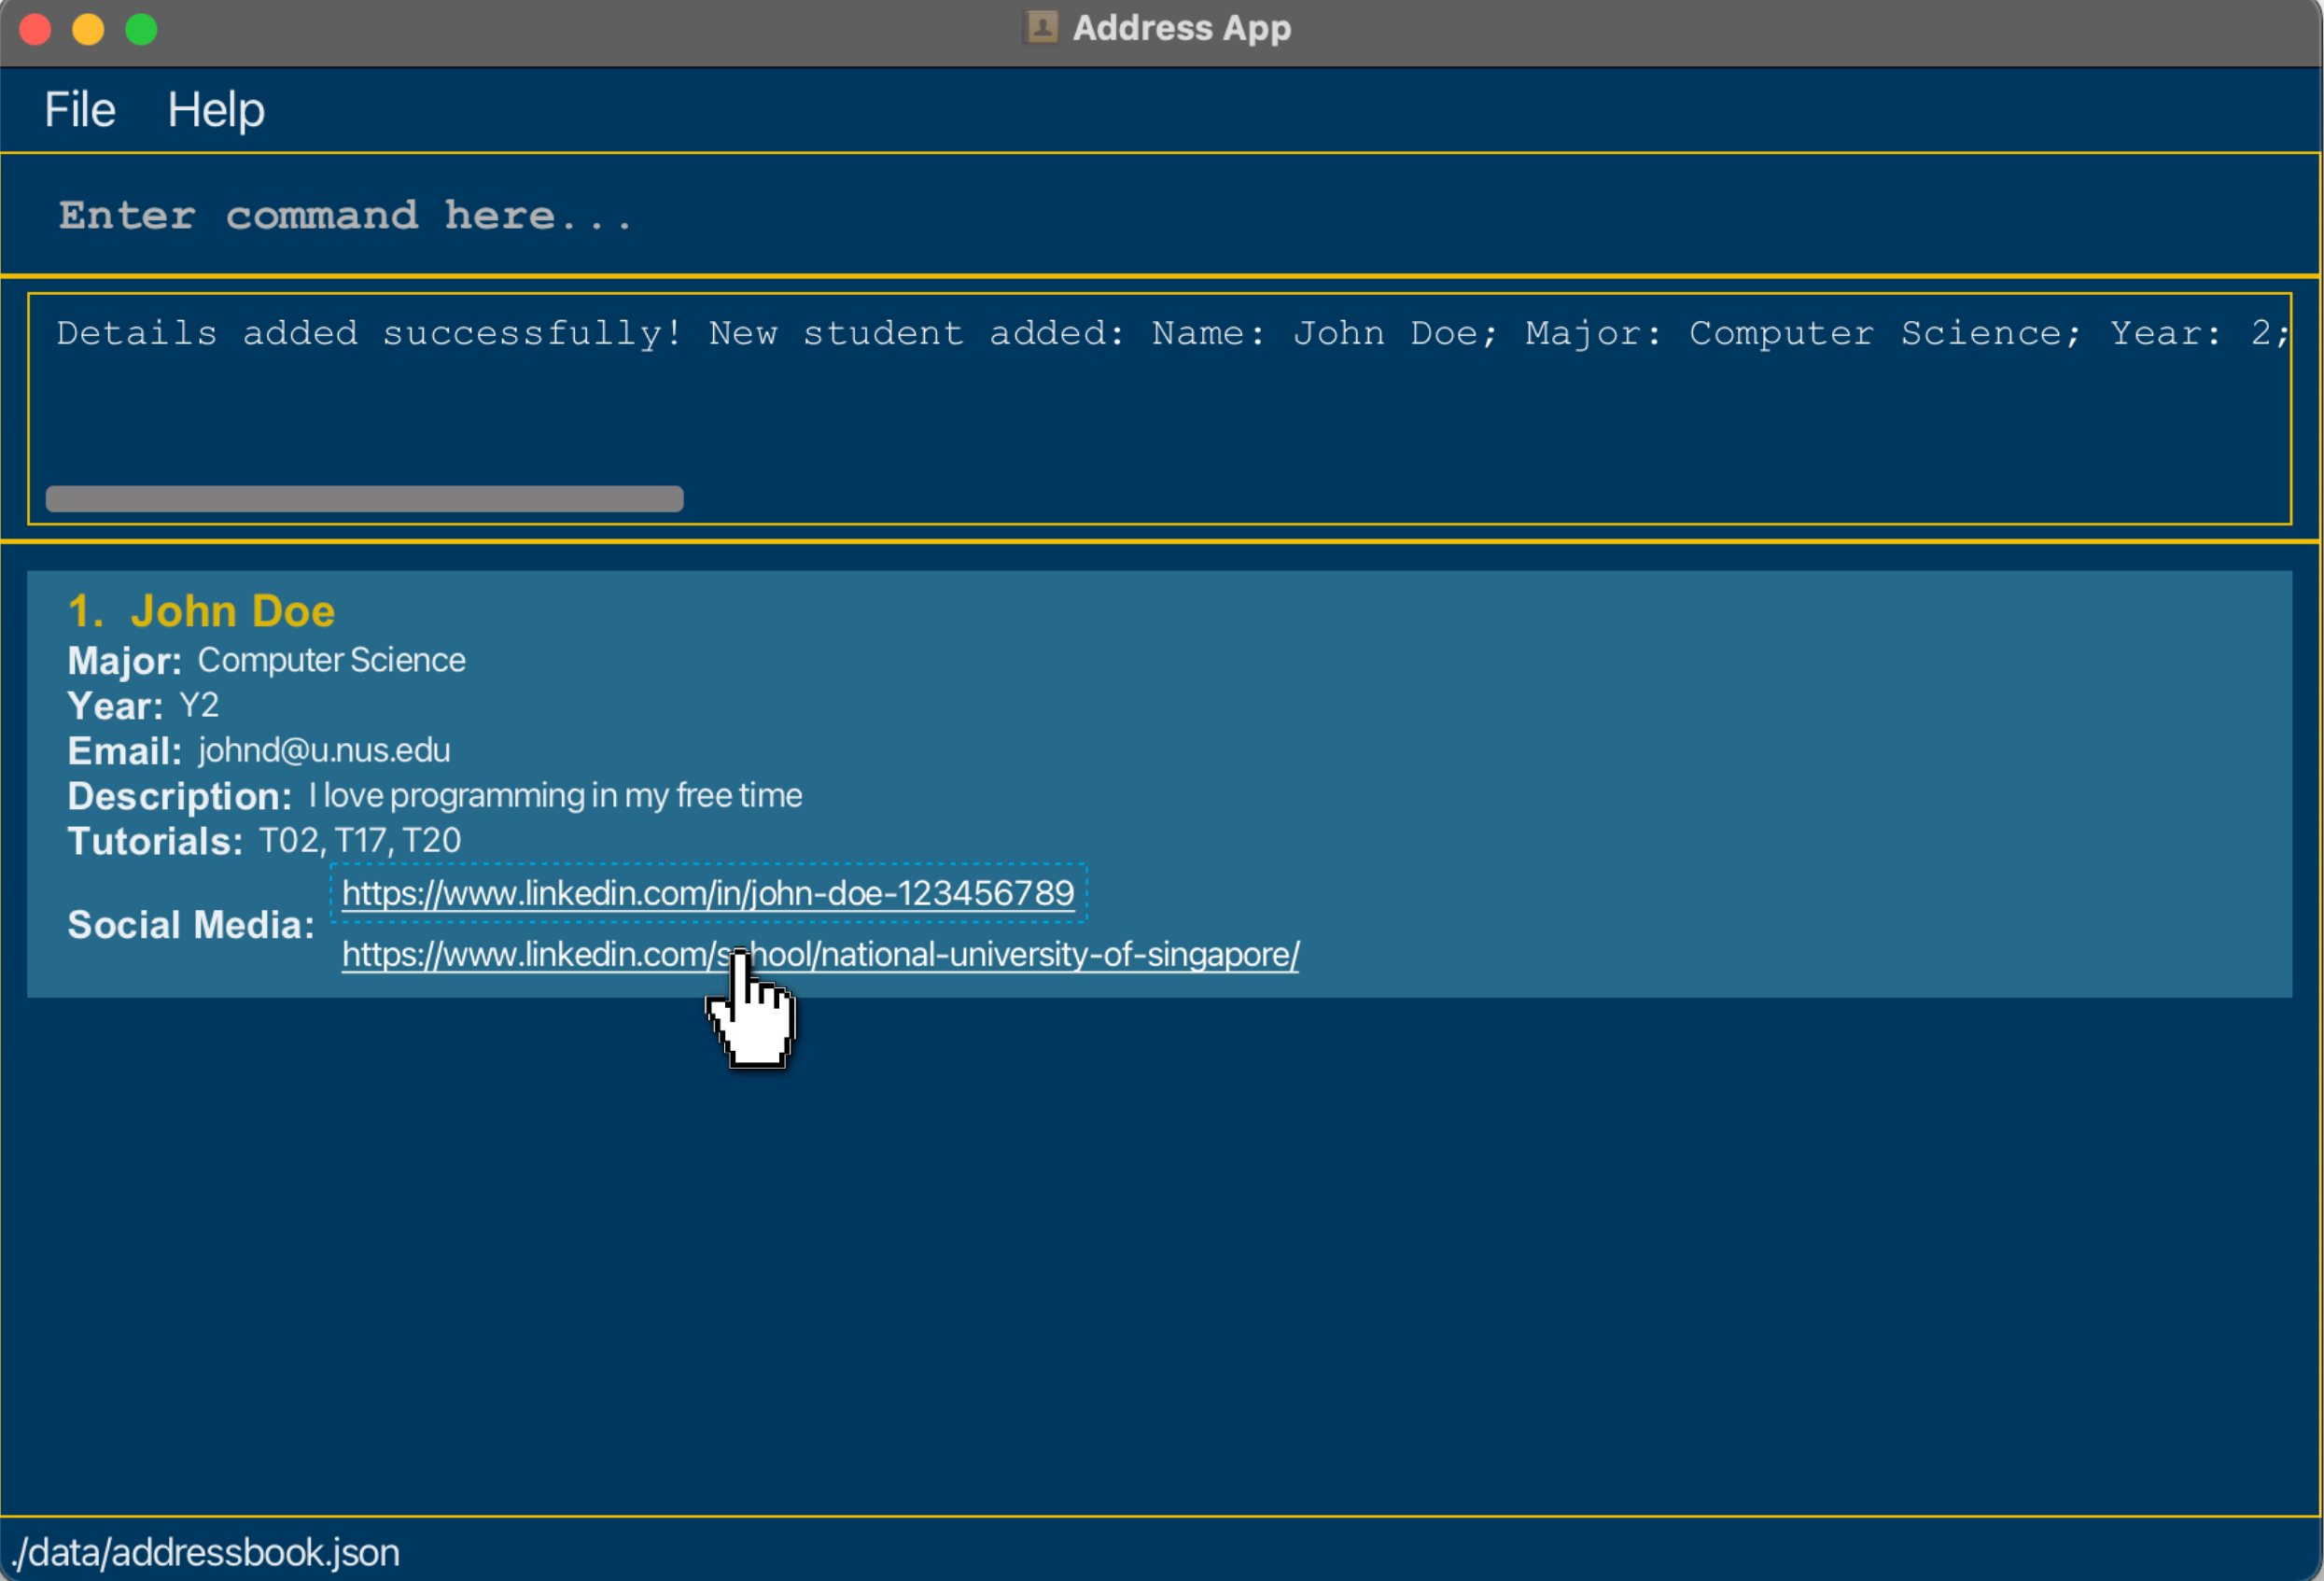This screenshot has width=2324, height=1581.
Task: Click the Tutorials T02, T17, T20 text
Action: 360,841
